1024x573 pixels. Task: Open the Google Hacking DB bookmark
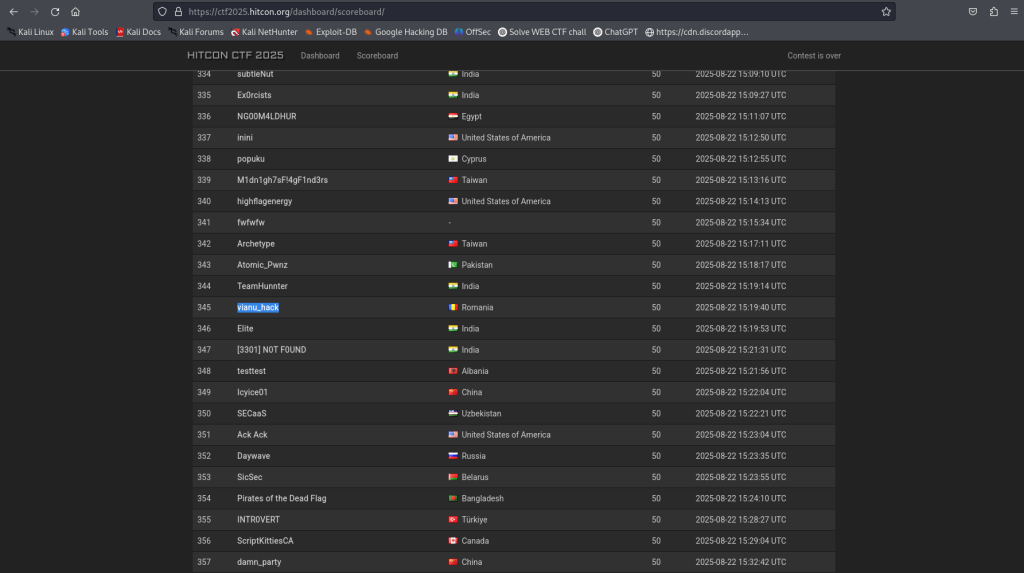(x=405, y=32)
